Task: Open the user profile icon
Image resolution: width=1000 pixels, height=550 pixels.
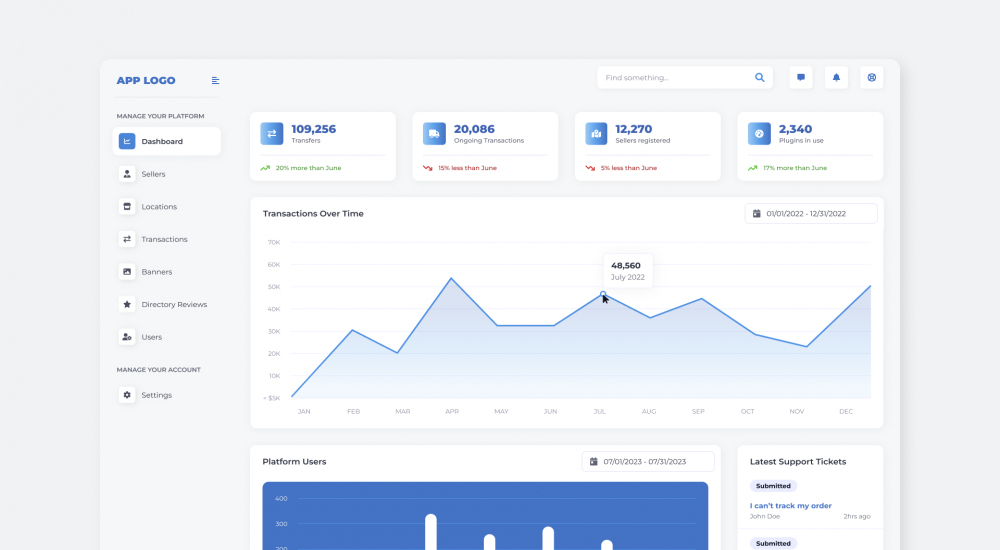Action: [871, 77]
